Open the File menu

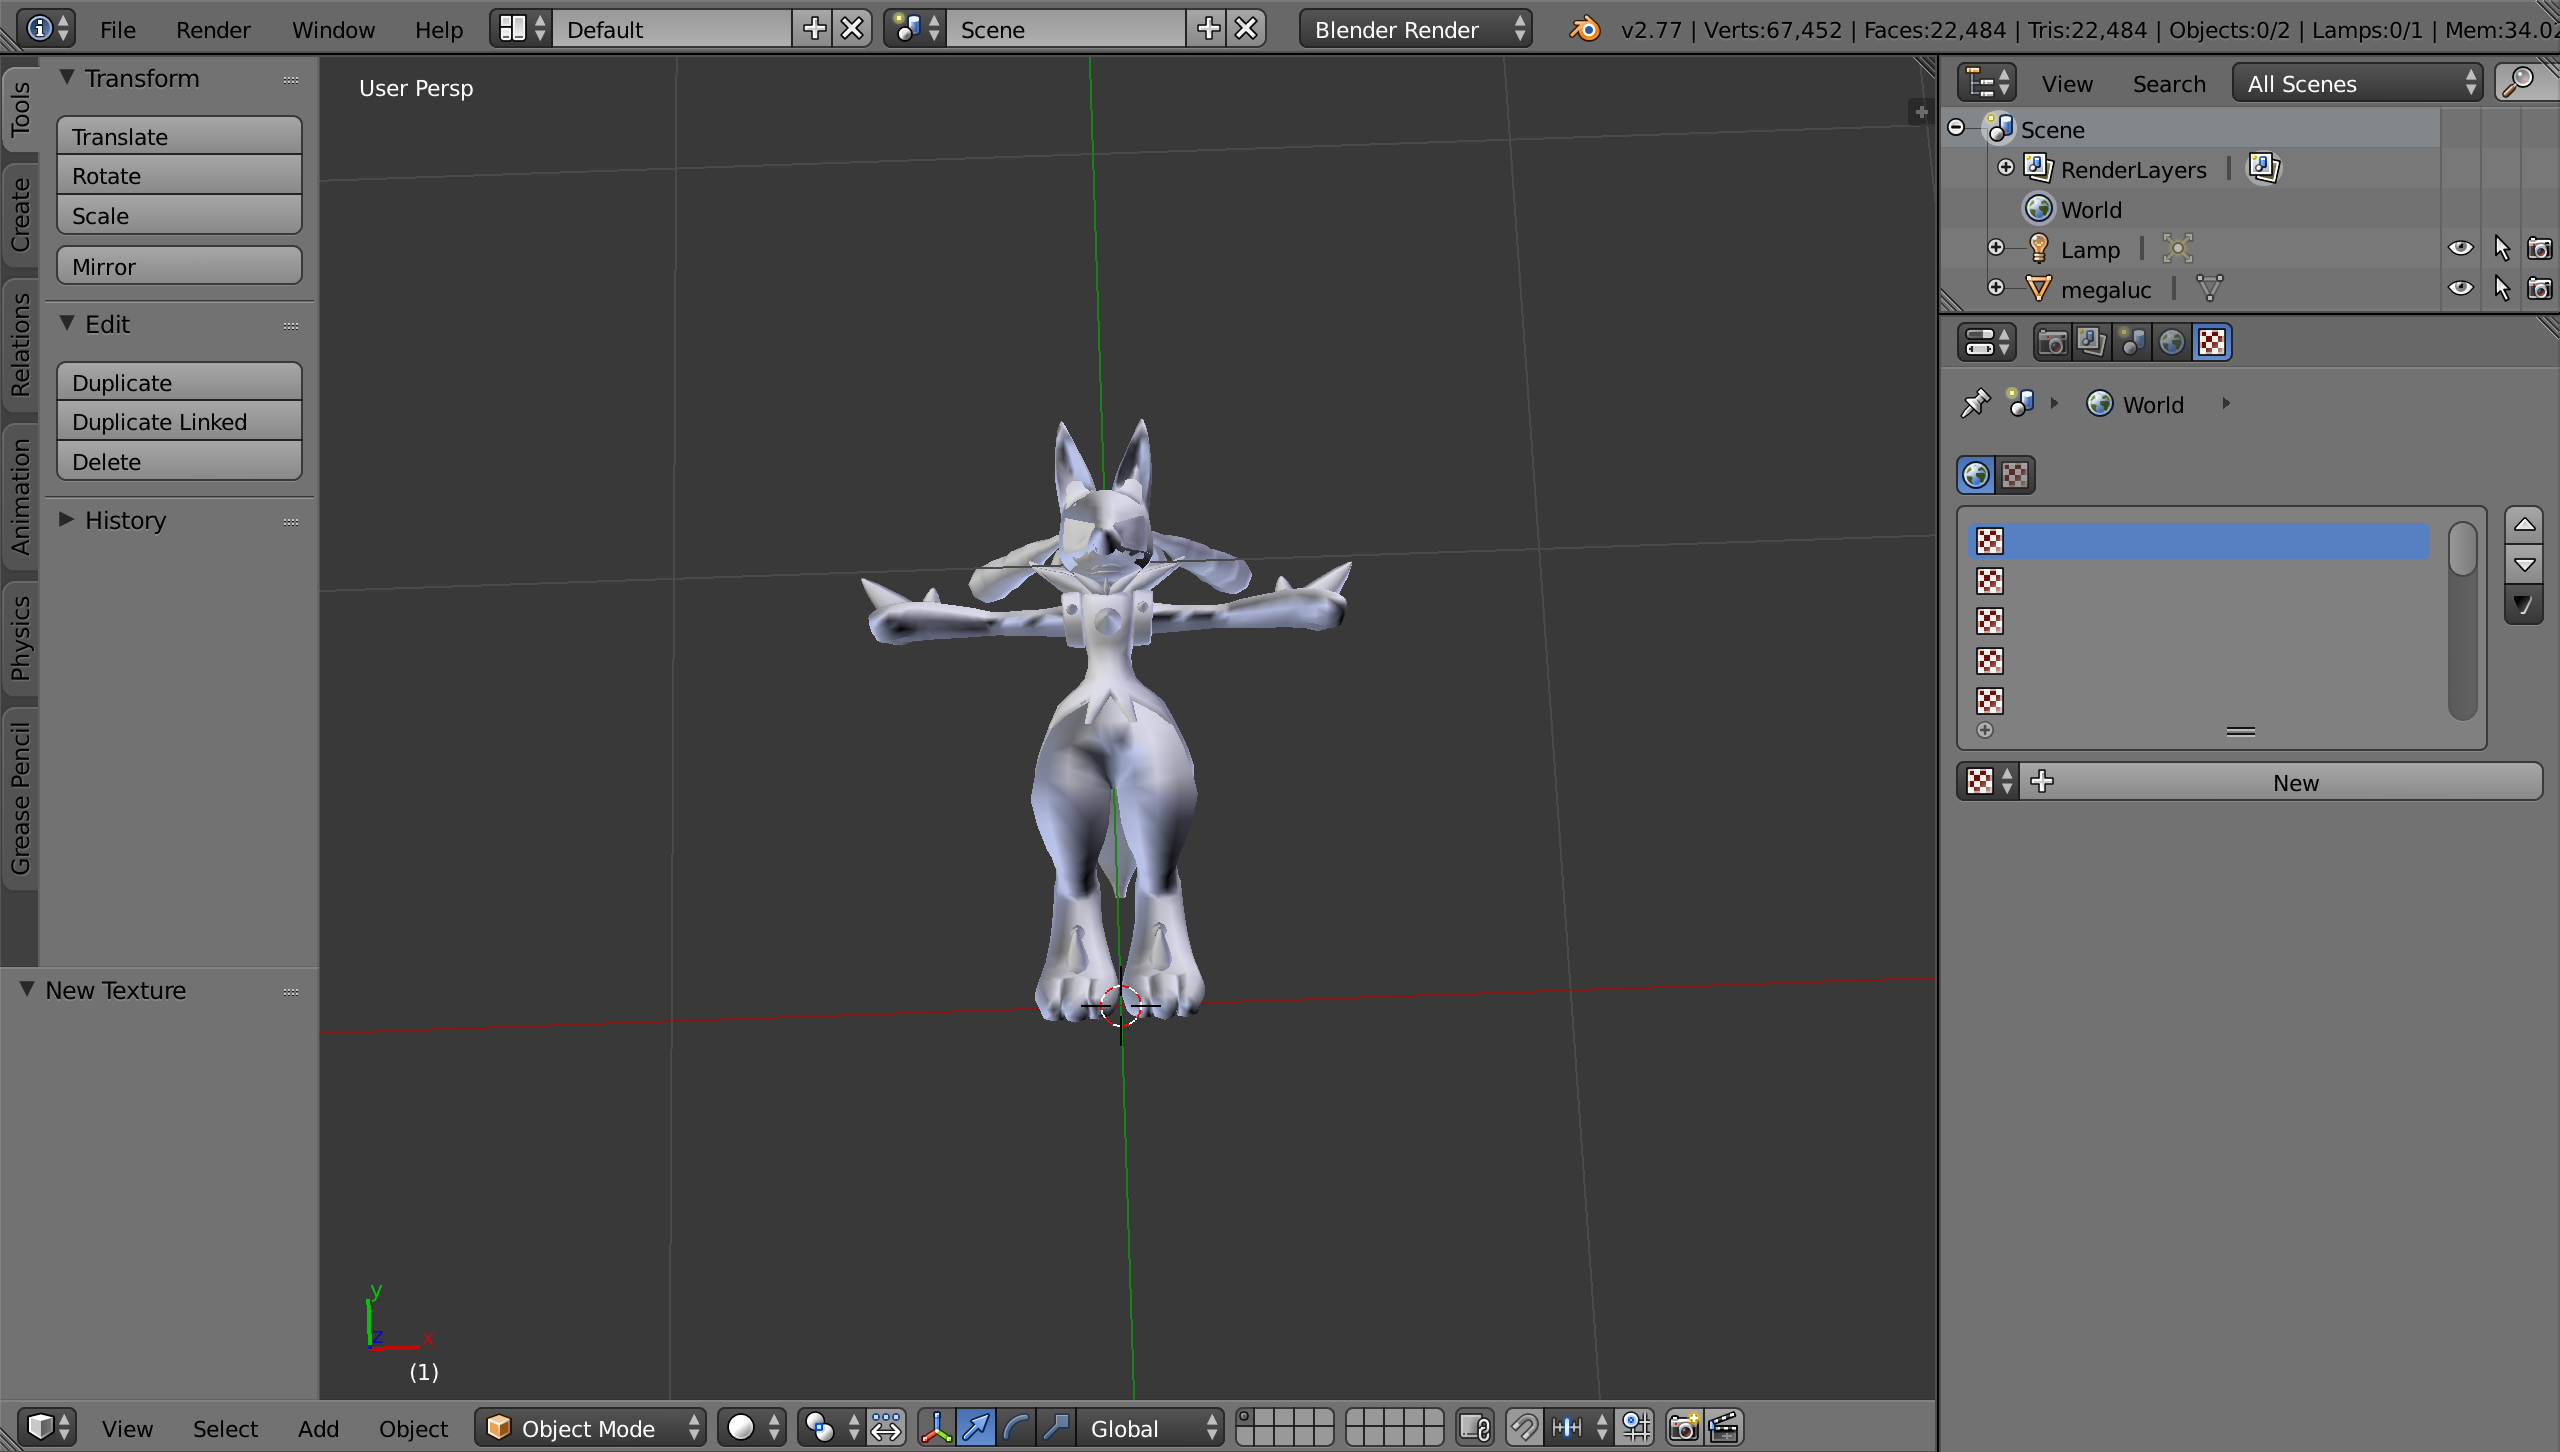(x=118, y=30)
